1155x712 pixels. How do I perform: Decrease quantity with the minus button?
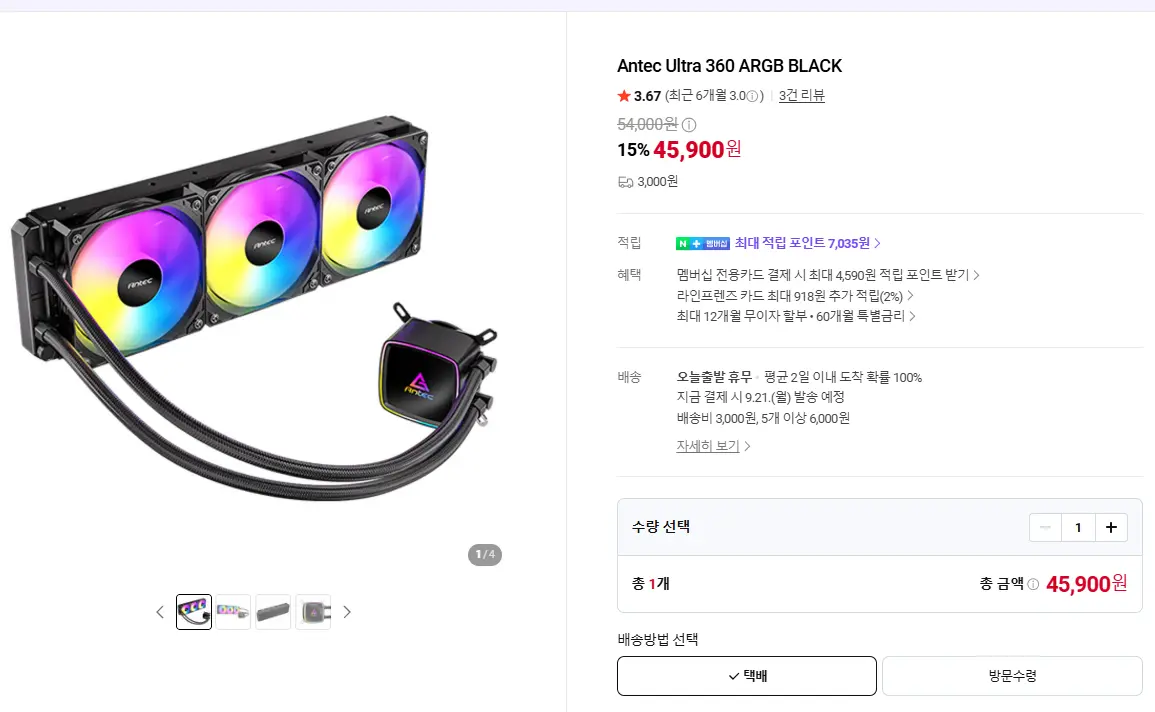tap(1045, 527)
